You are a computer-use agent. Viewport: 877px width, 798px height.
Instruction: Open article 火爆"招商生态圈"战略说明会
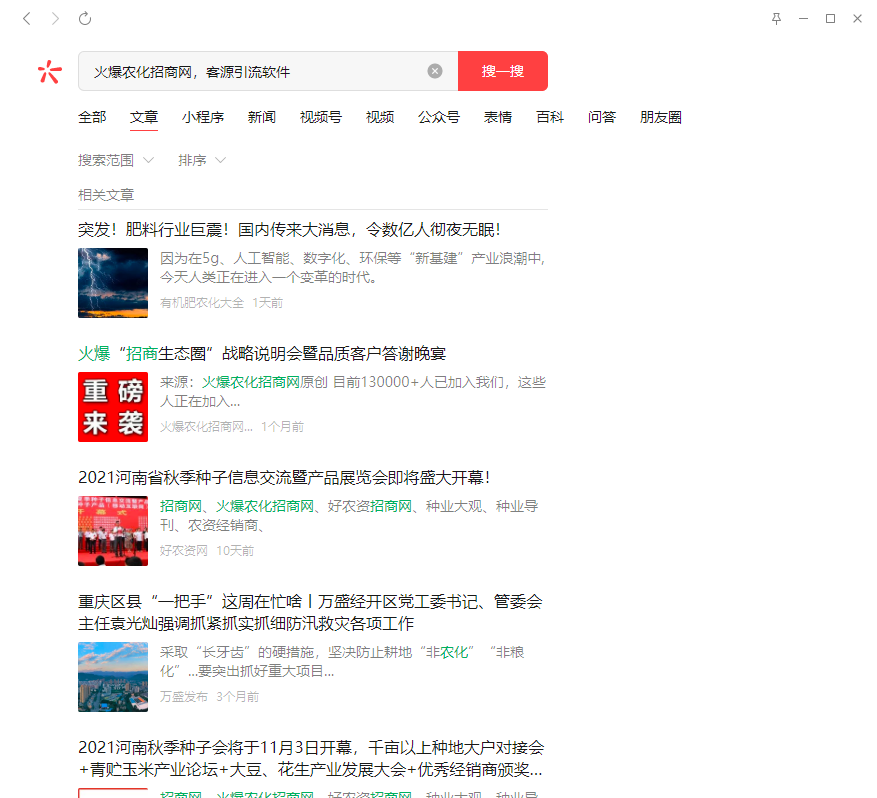(262, 354)
